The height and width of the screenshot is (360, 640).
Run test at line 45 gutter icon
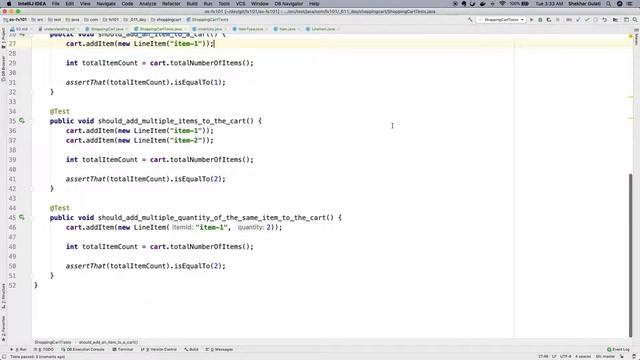click(x=22, y=218)
